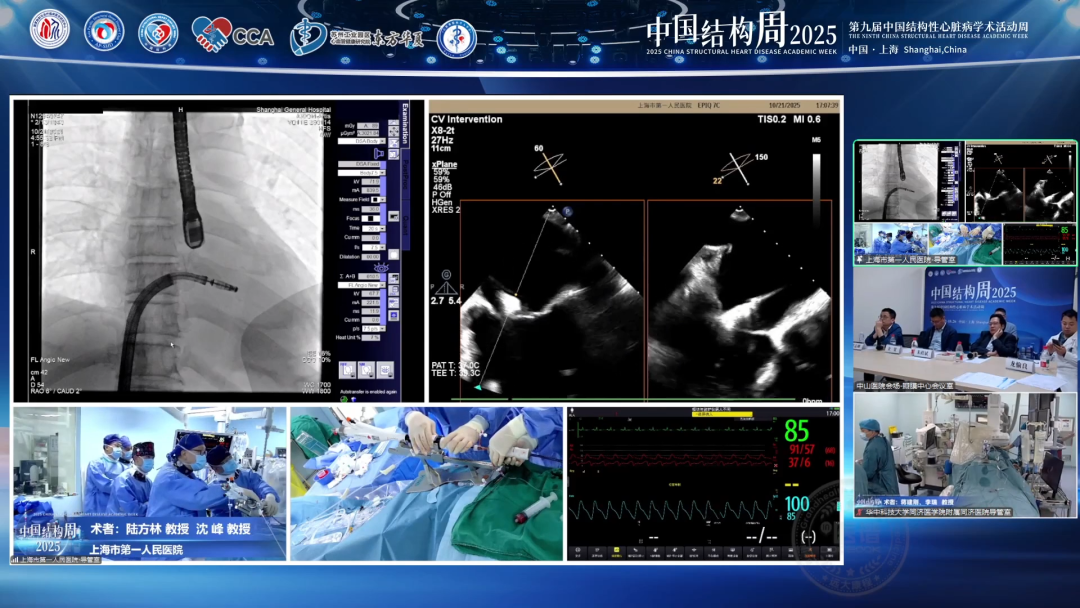Click the X-ray tube acquisition icon
This screenshot has height=608, width=1080.
pos(378,153)
